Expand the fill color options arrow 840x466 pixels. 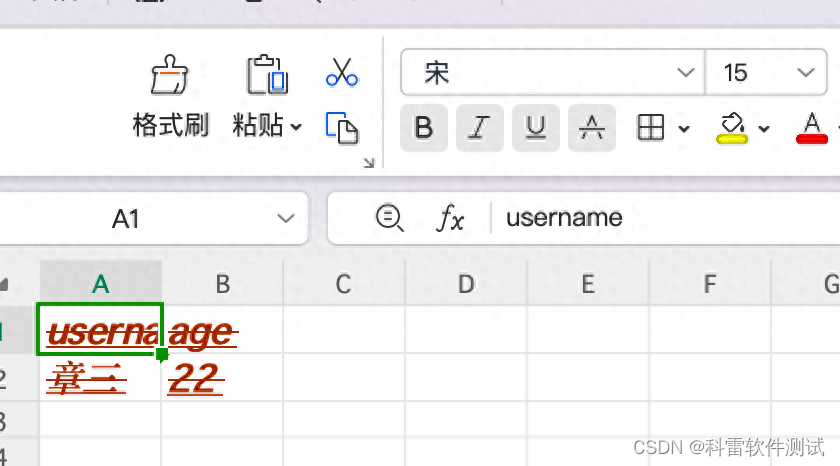[764, 129]
